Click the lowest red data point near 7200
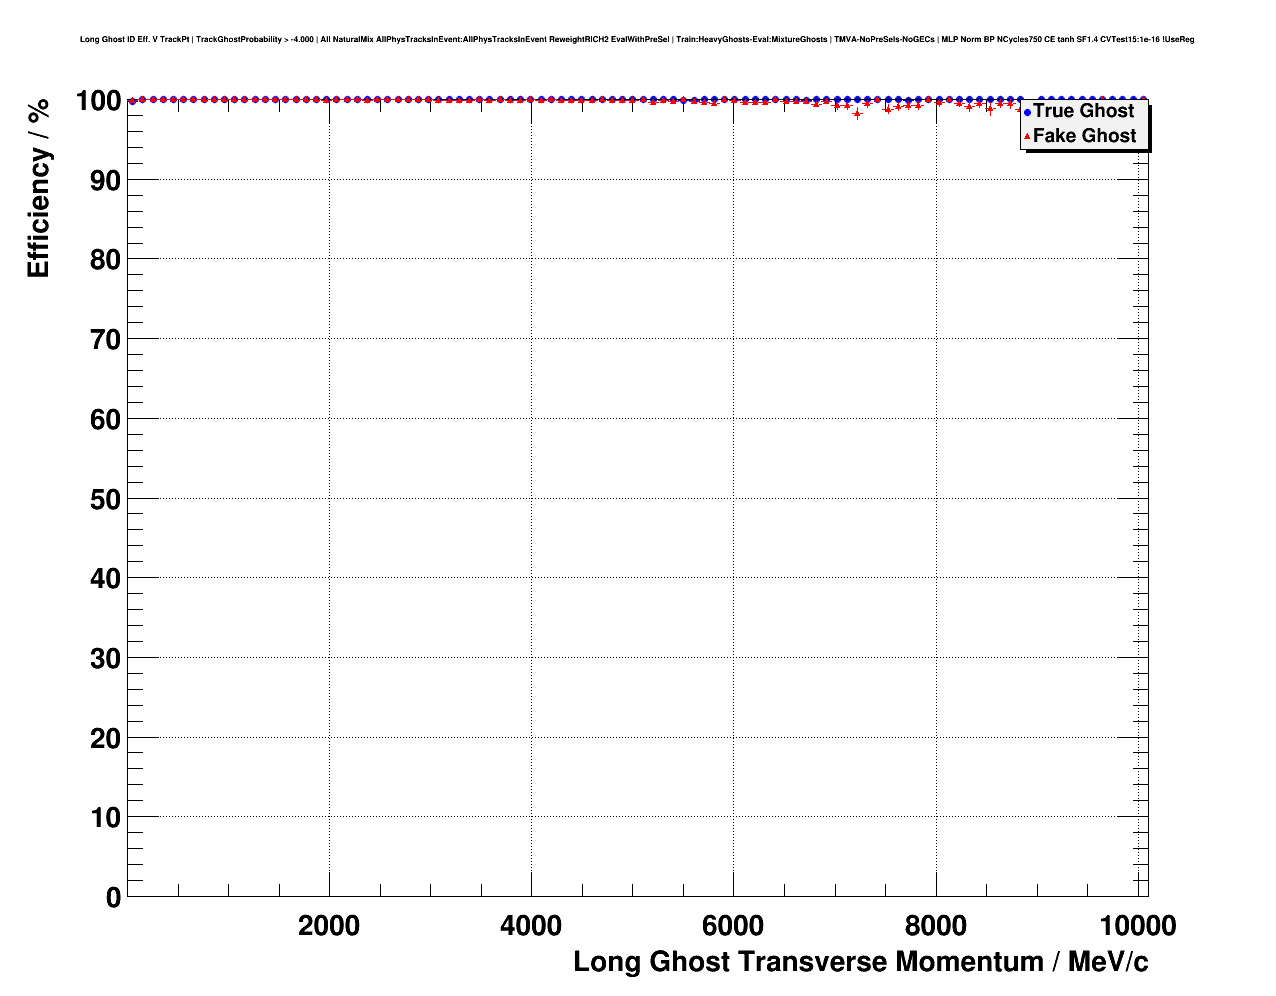 (857, 114)
